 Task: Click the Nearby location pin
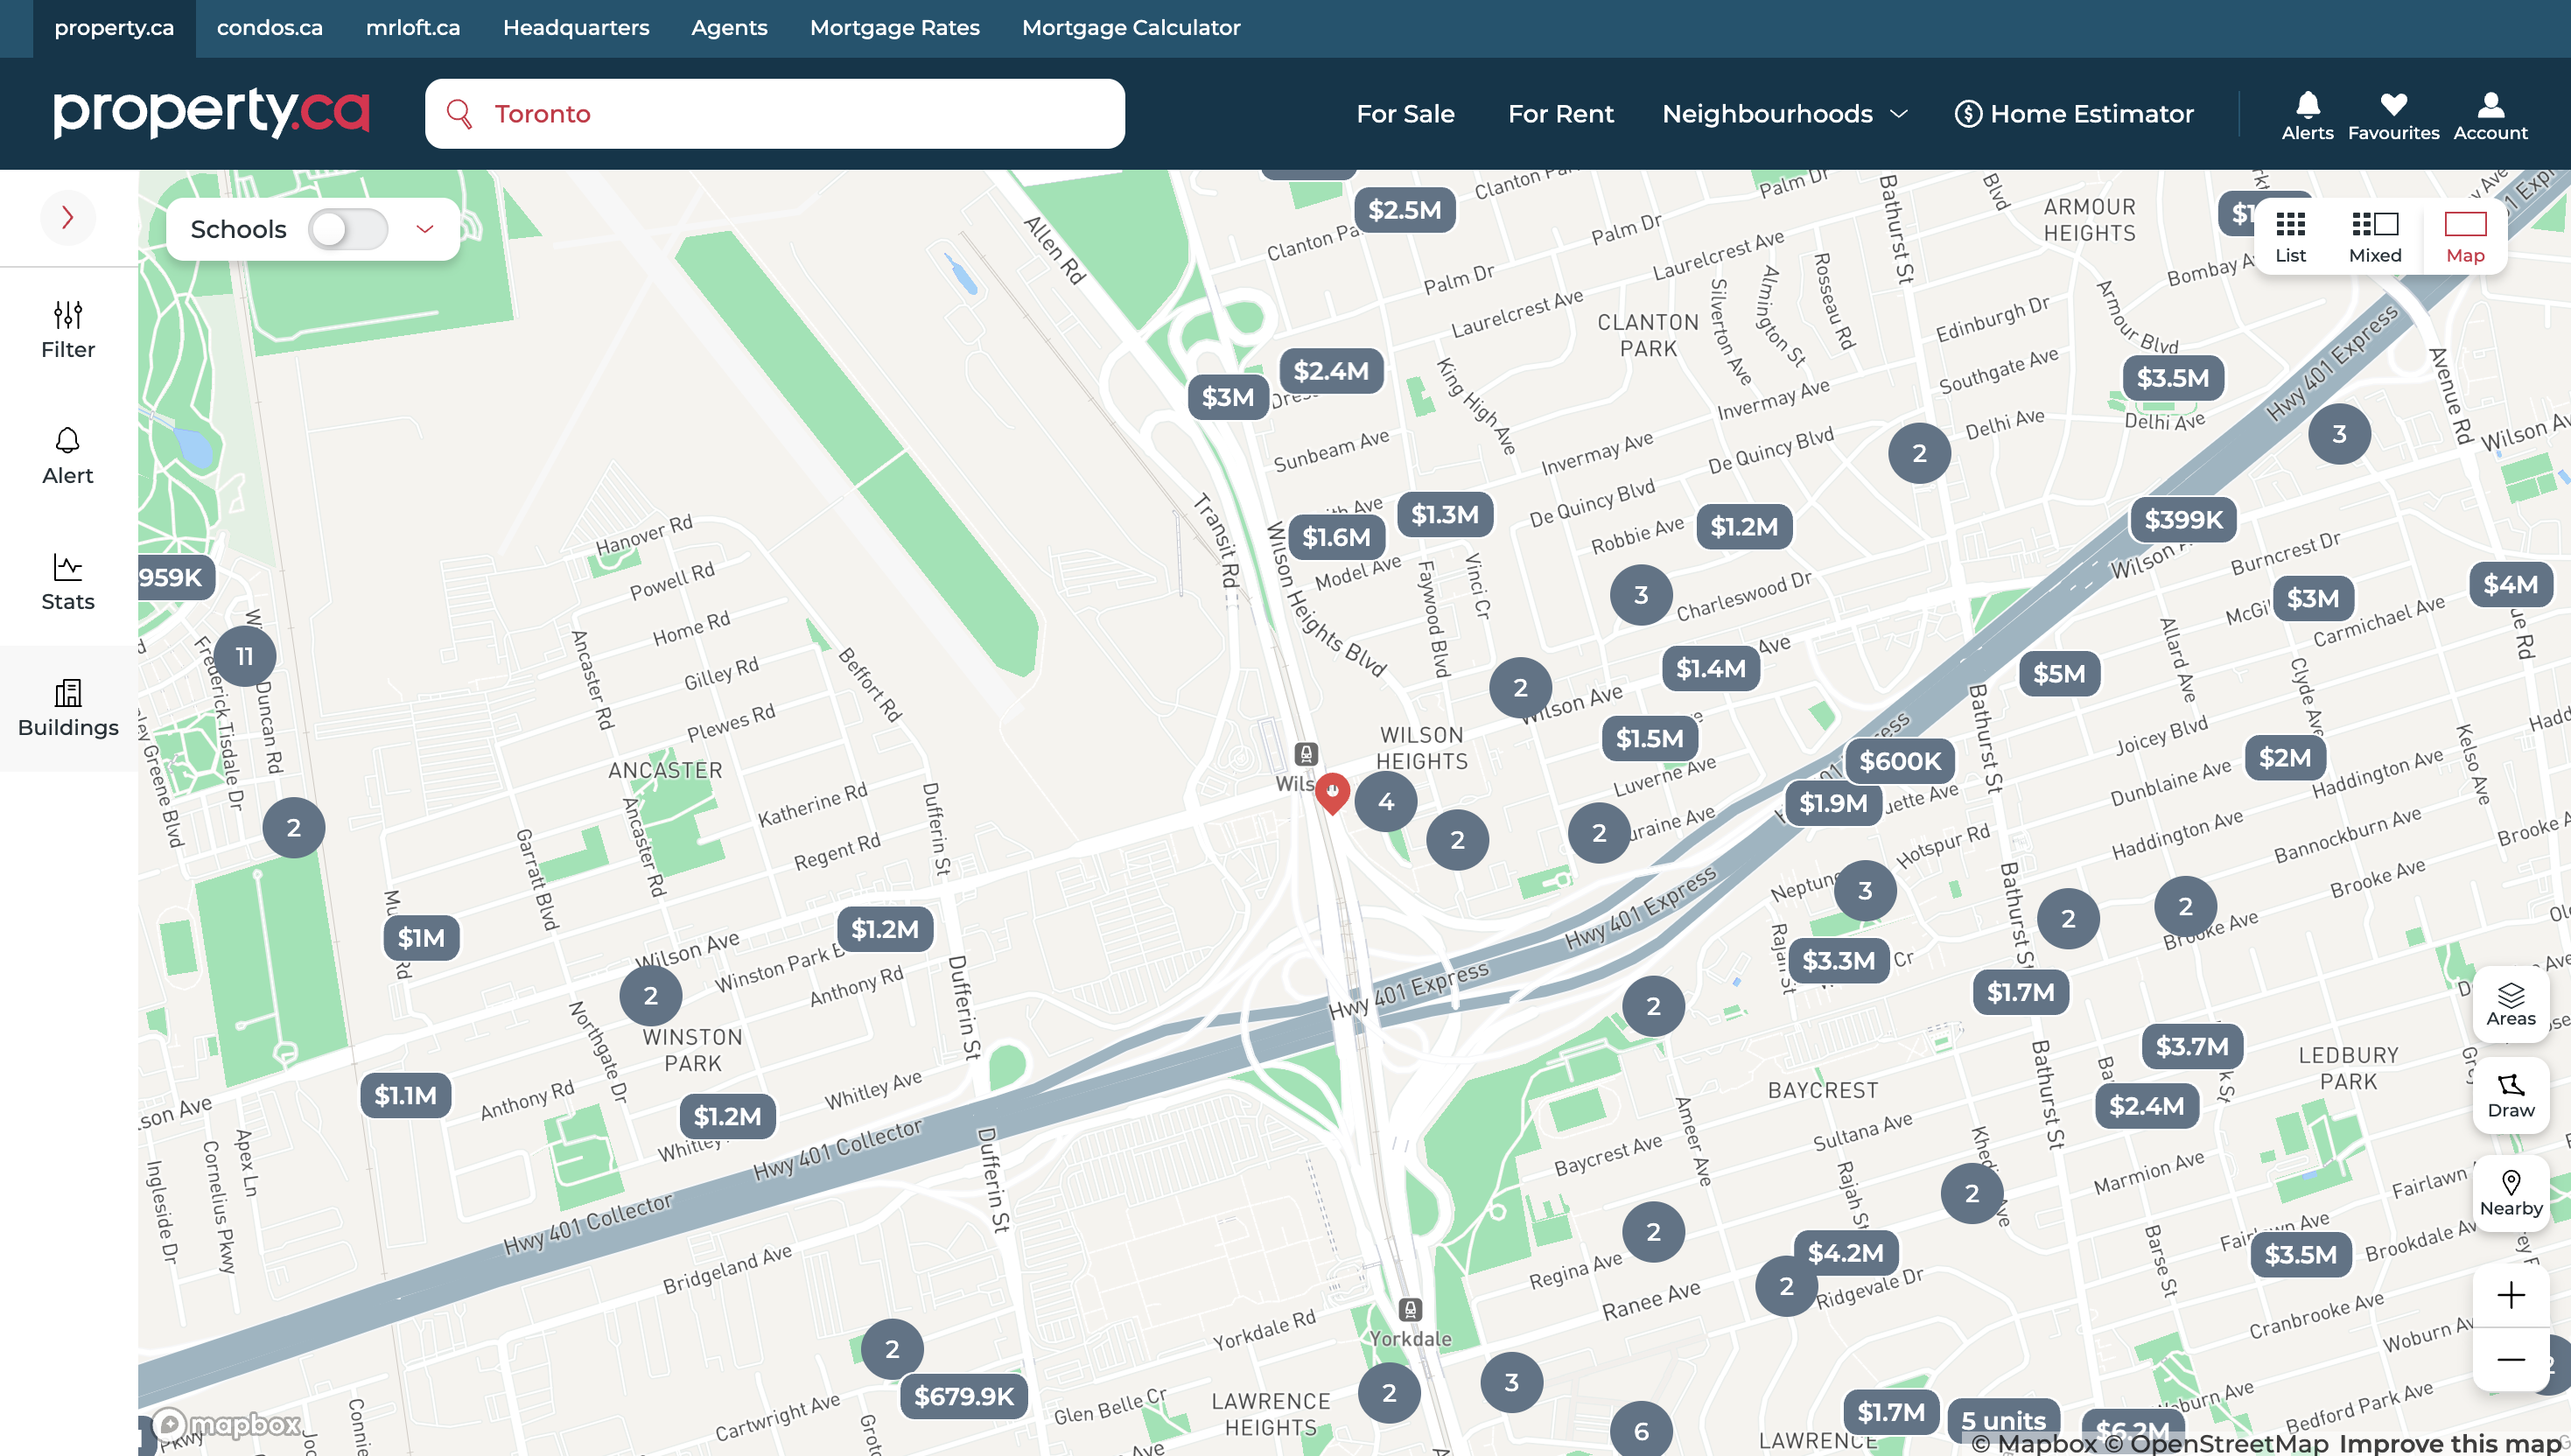click(2510, 1193)
